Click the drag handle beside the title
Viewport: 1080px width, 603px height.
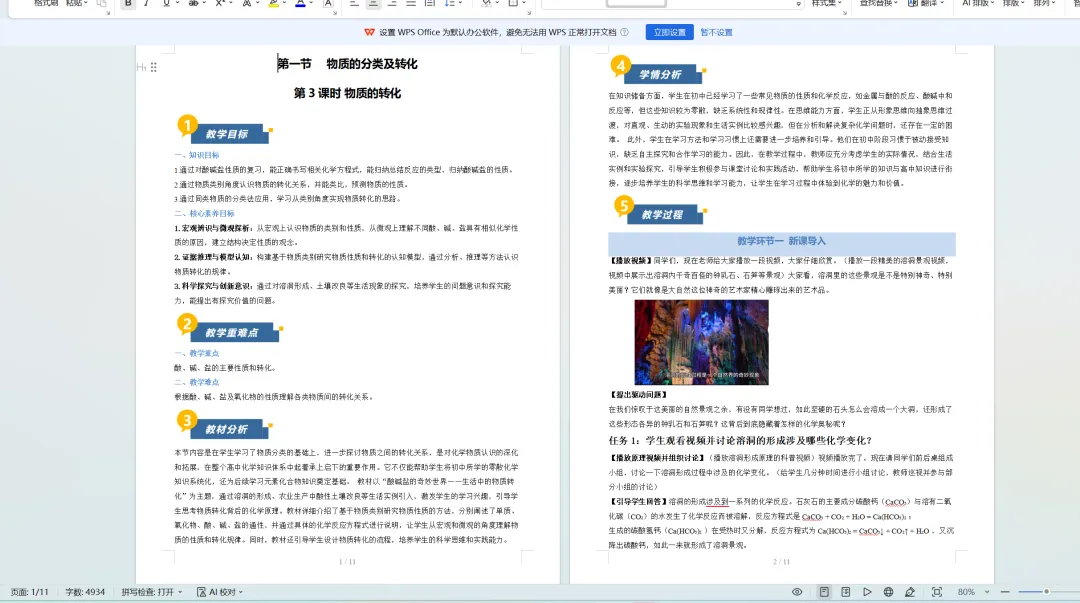154,67
